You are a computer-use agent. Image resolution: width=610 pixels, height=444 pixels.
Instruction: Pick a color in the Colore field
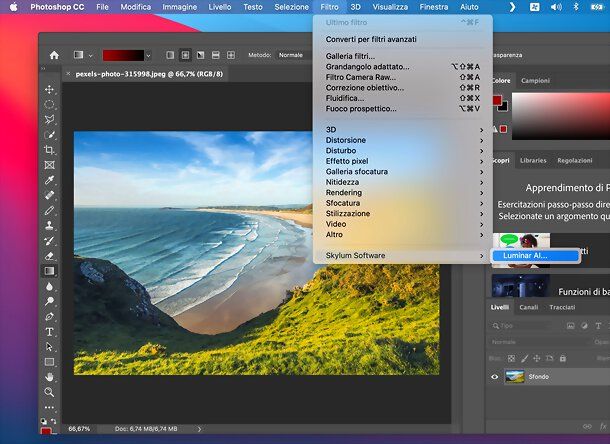click(x=561, y=116)
